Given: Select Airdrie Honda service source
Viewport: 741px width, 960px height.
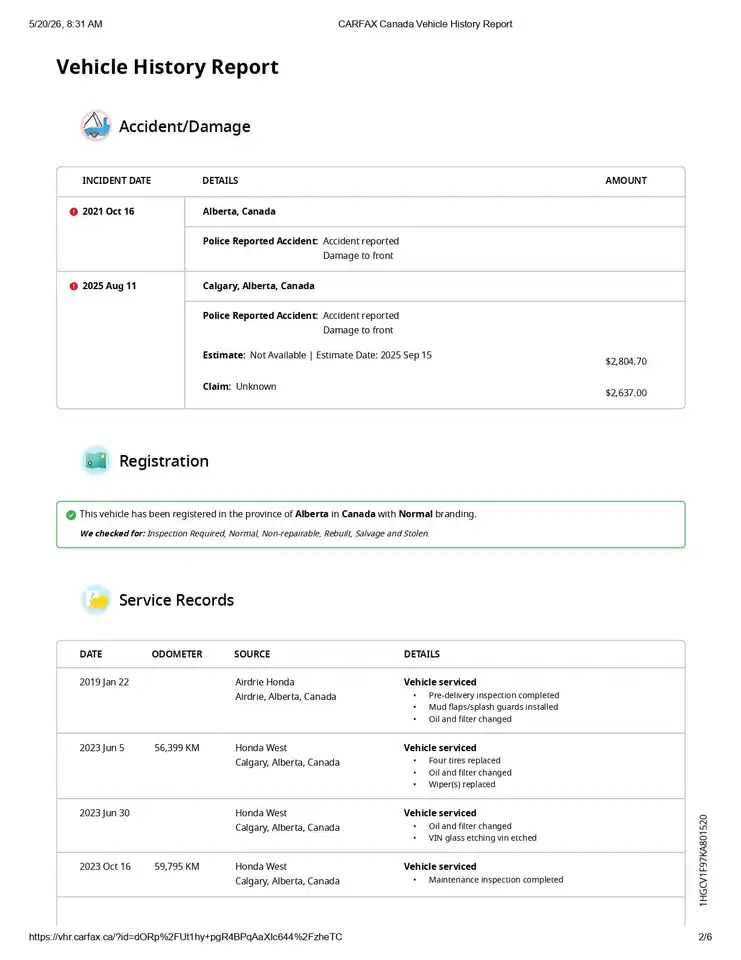Looking at the screenshot, I should [265, 681].
